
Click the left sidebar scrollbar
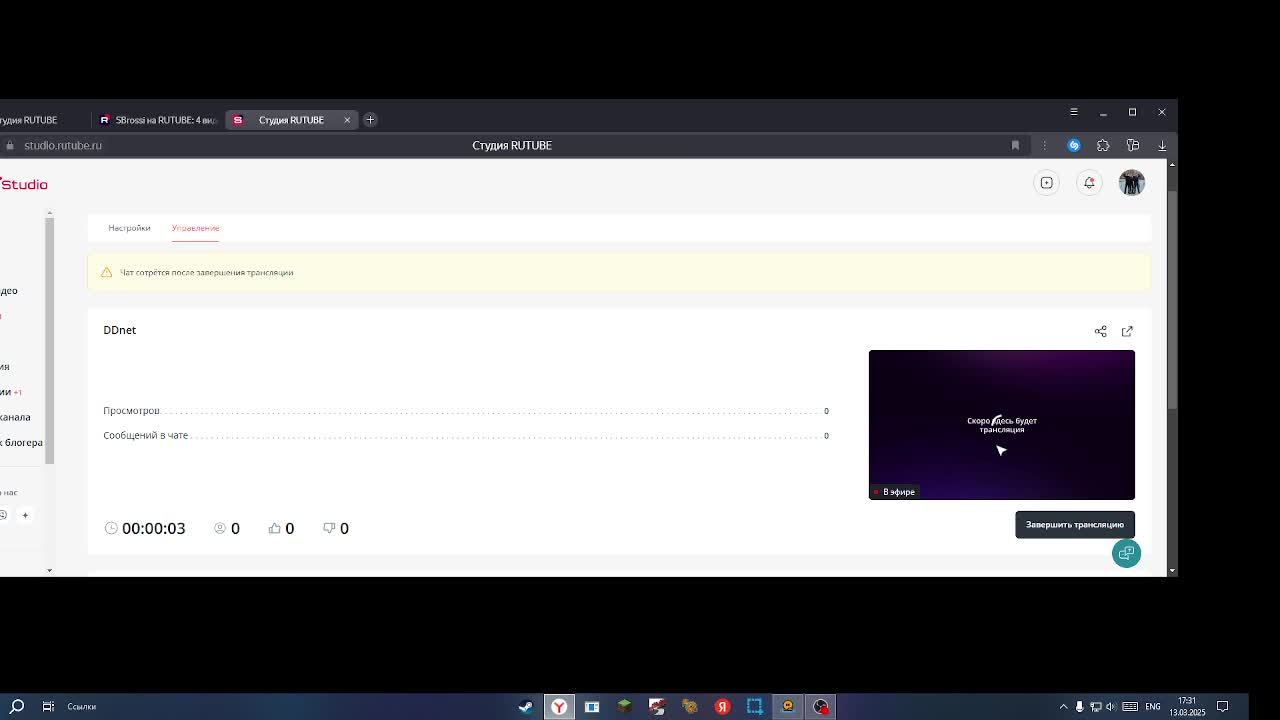49,341
